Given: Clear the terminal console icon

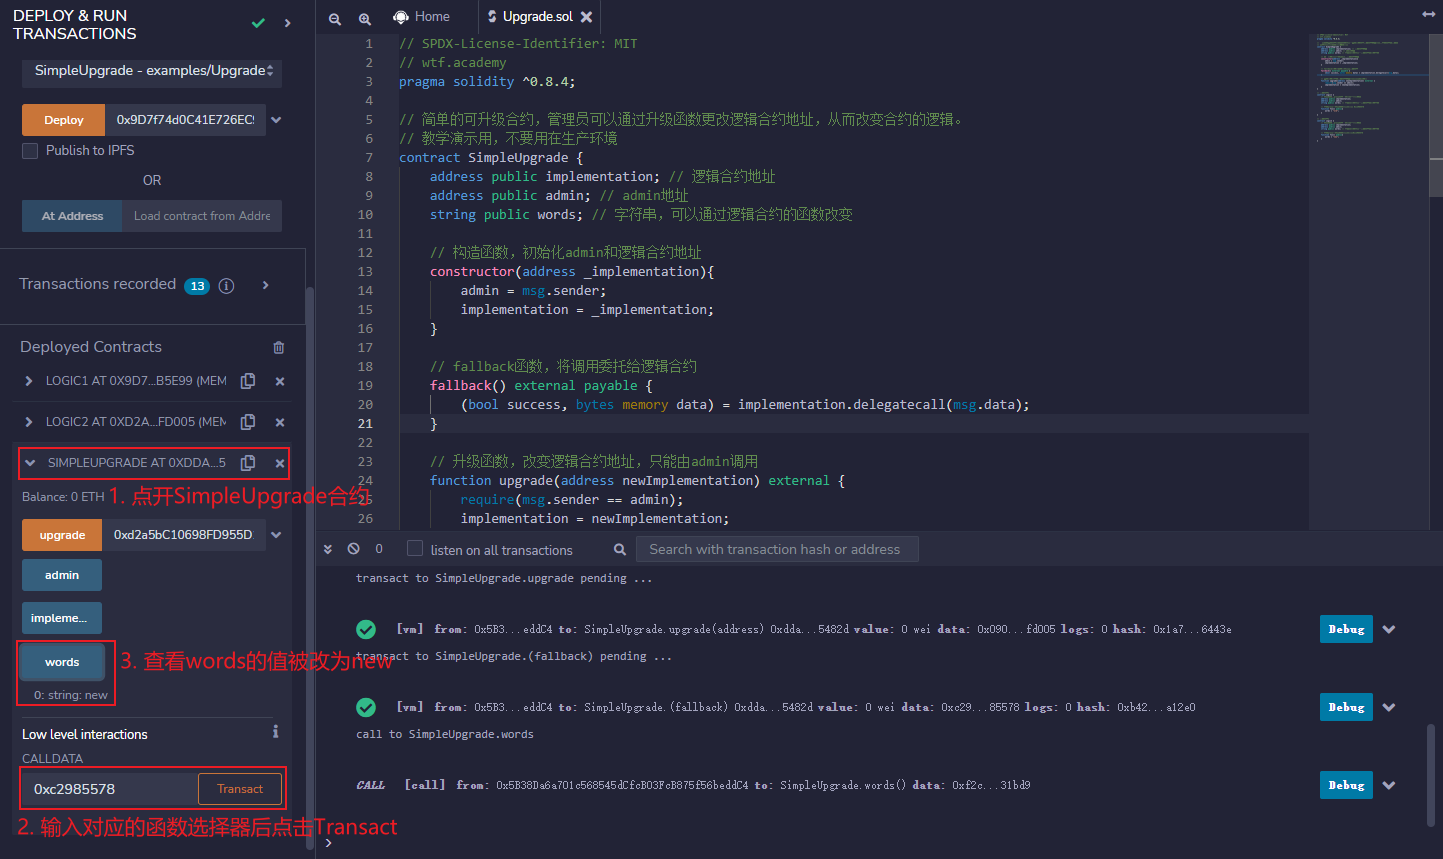Looking at the screenshot, I should [x=353, y=549].
